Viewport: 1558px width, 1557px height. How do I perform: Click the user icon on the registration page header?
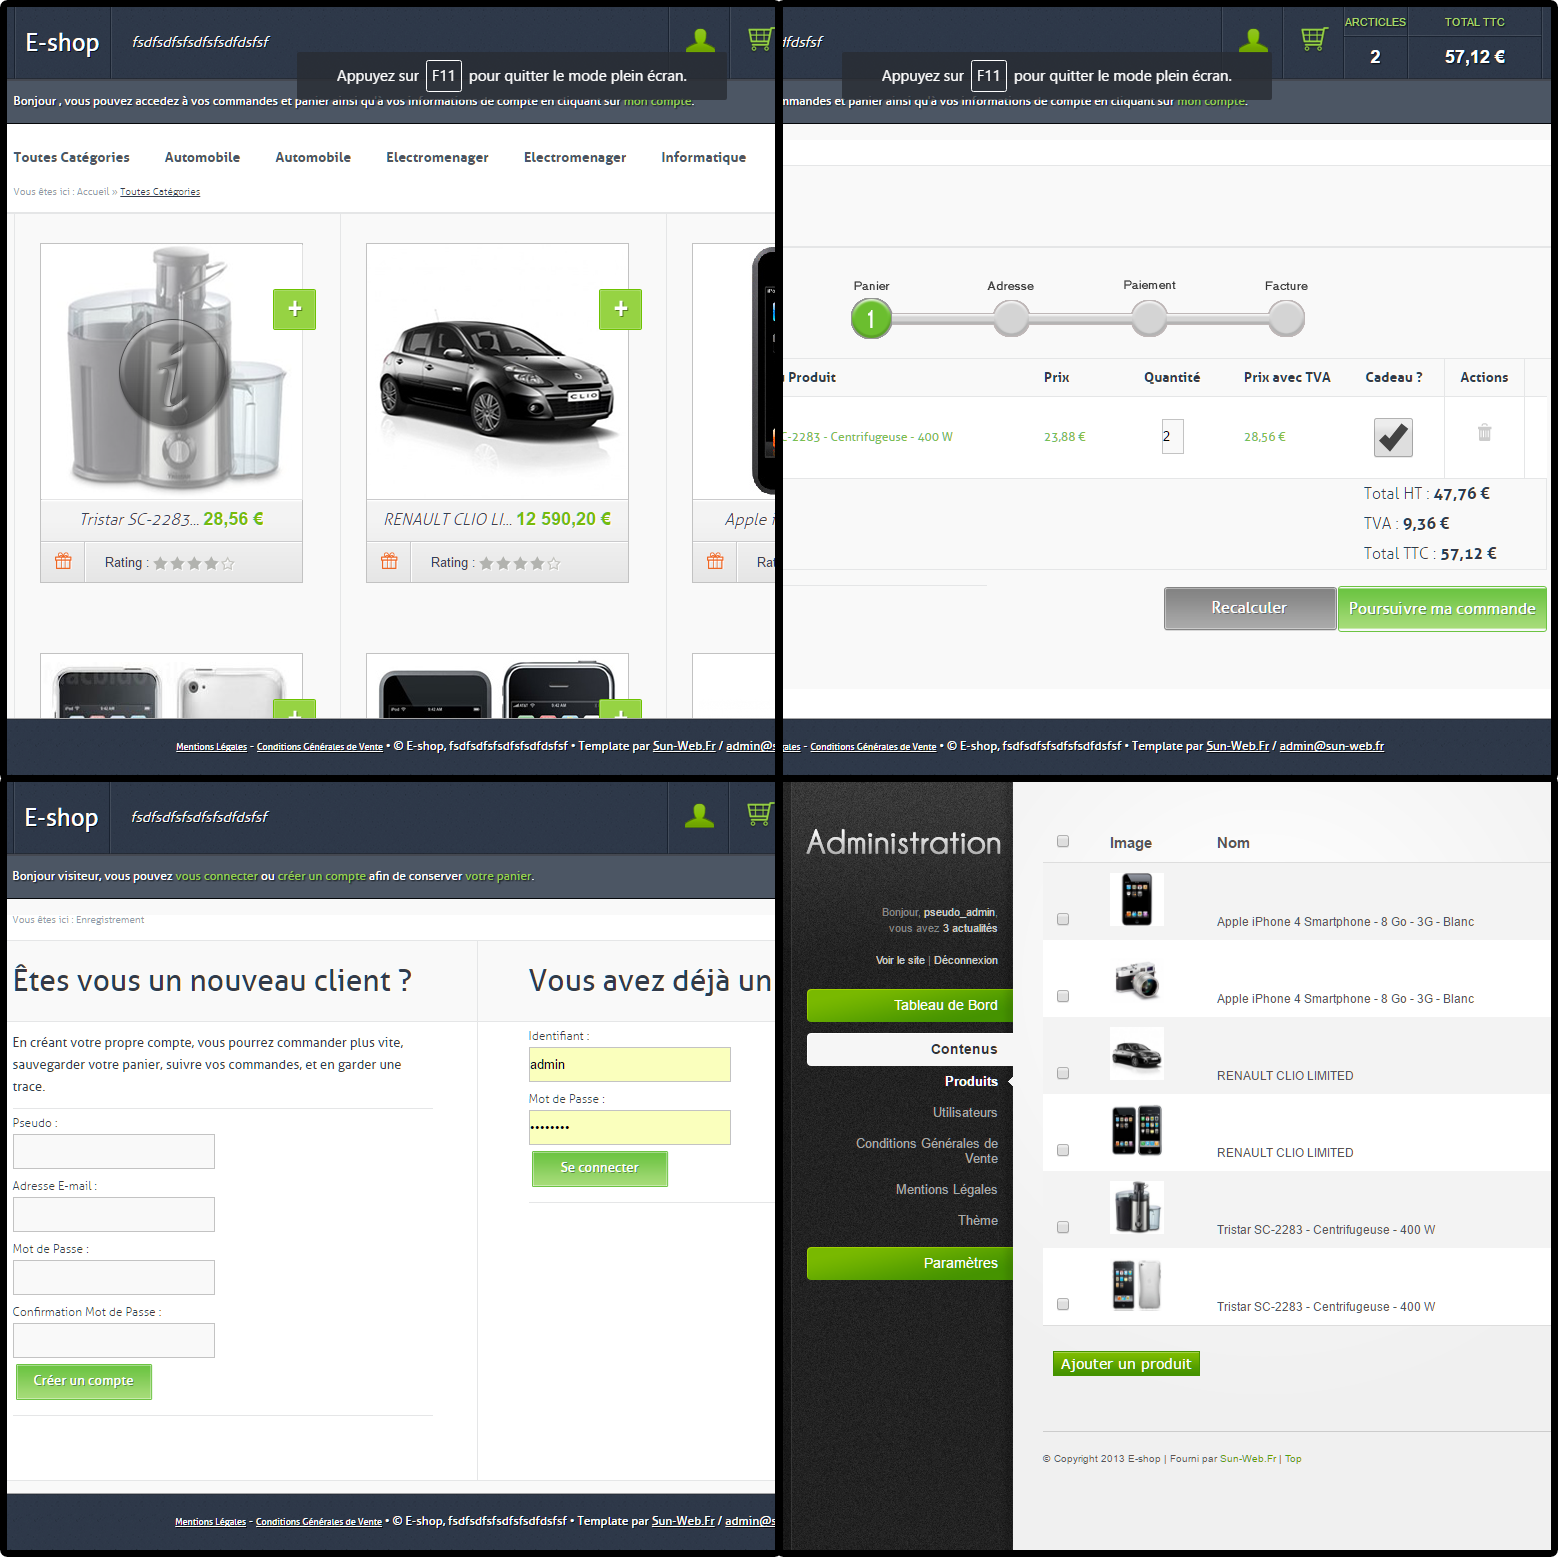tap(698, 817)
